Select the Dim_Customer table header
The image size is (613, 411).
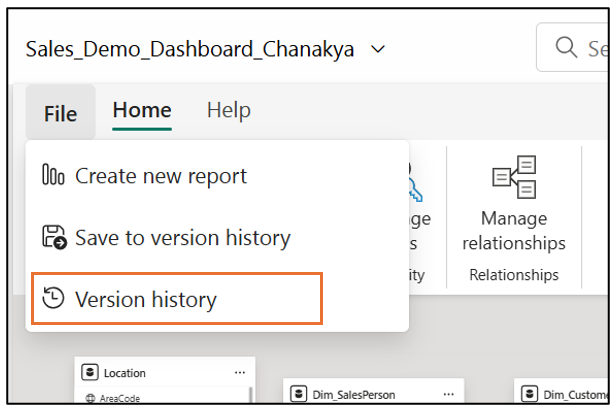click(561, 391)
